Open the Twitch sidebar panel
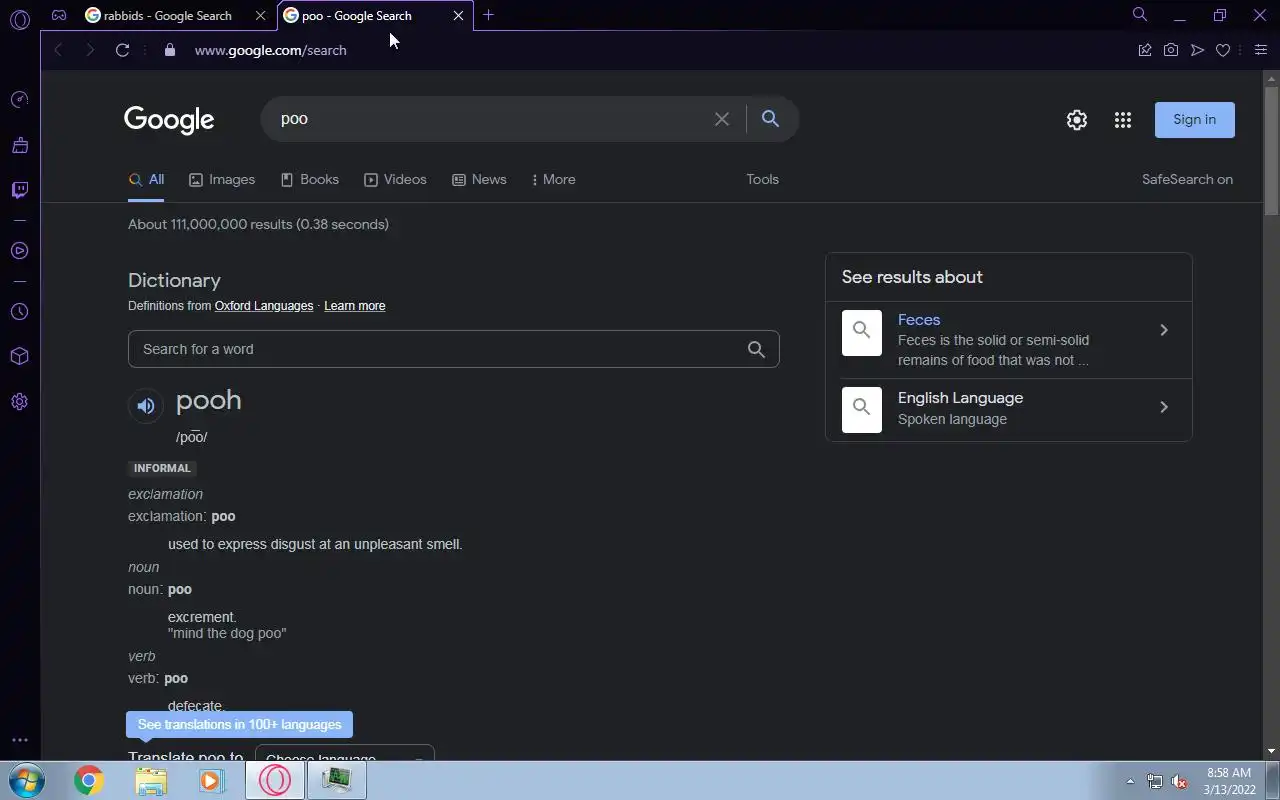The image size is (1280, 800). coord(19,190)
